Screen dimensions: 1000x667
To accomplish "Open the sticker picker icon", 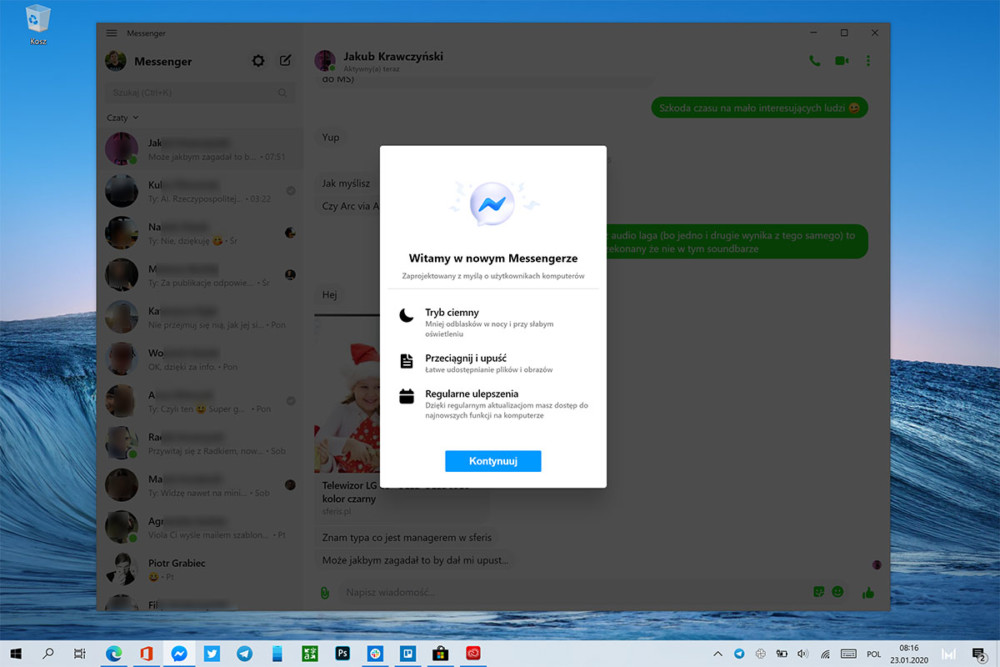I will 819,592.
